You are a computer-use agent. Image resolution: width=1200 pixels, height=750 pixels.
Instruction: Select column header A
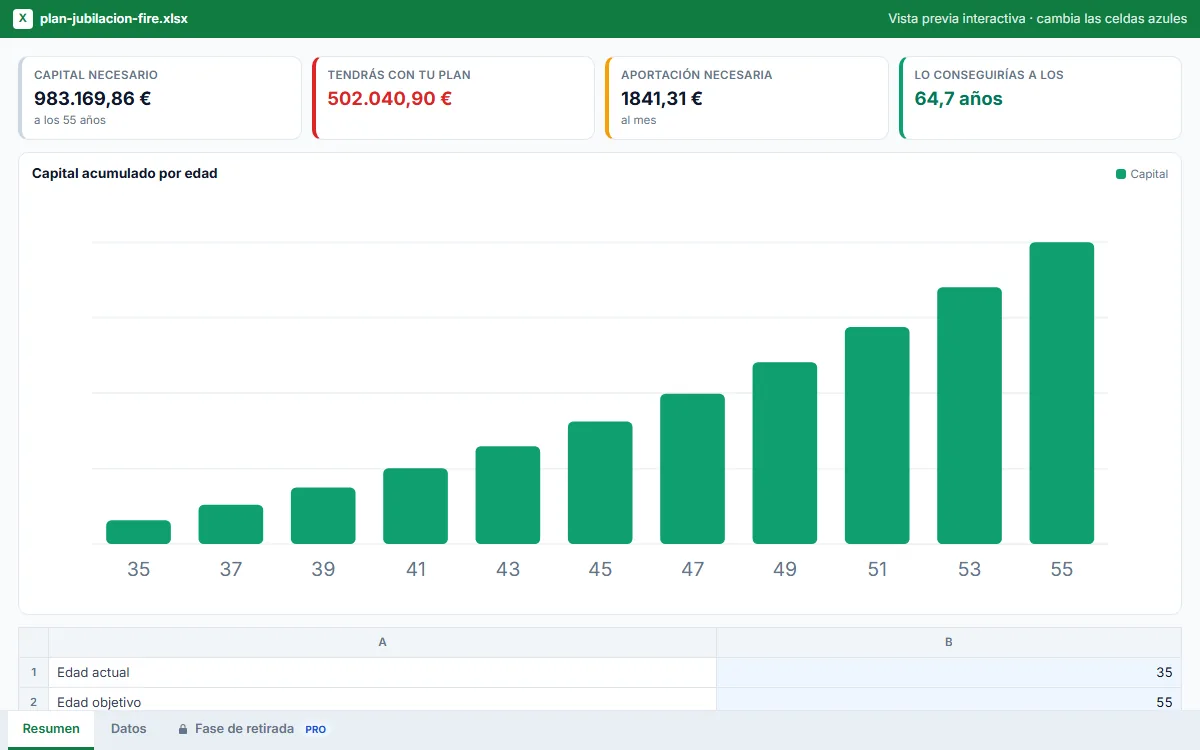click(383, 643)
